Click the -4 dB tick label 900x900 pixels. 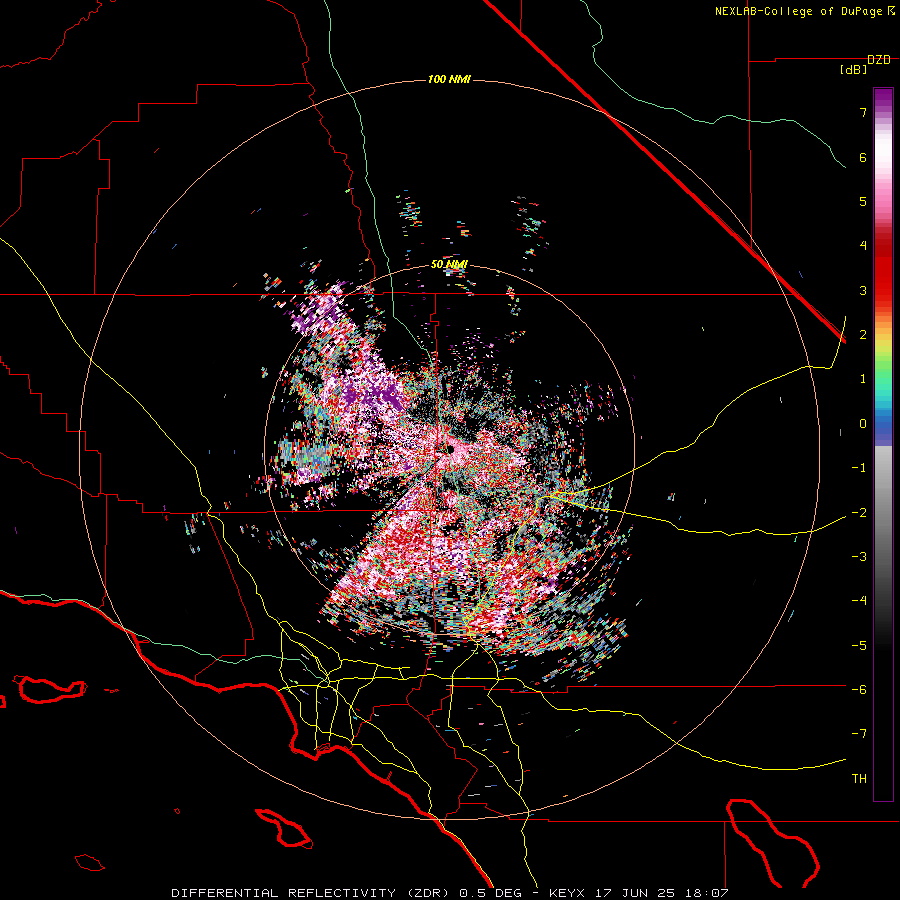(x=859, y=600)
